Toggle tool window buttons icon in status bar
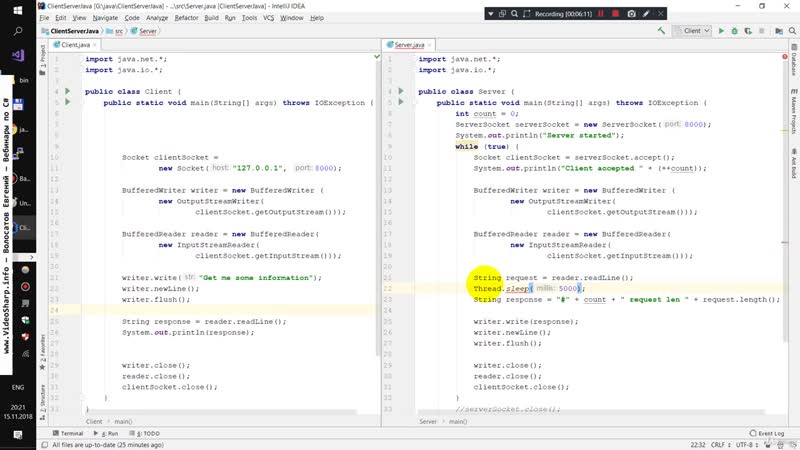Screen dimensions: 800x450 (x=44, y=445)
